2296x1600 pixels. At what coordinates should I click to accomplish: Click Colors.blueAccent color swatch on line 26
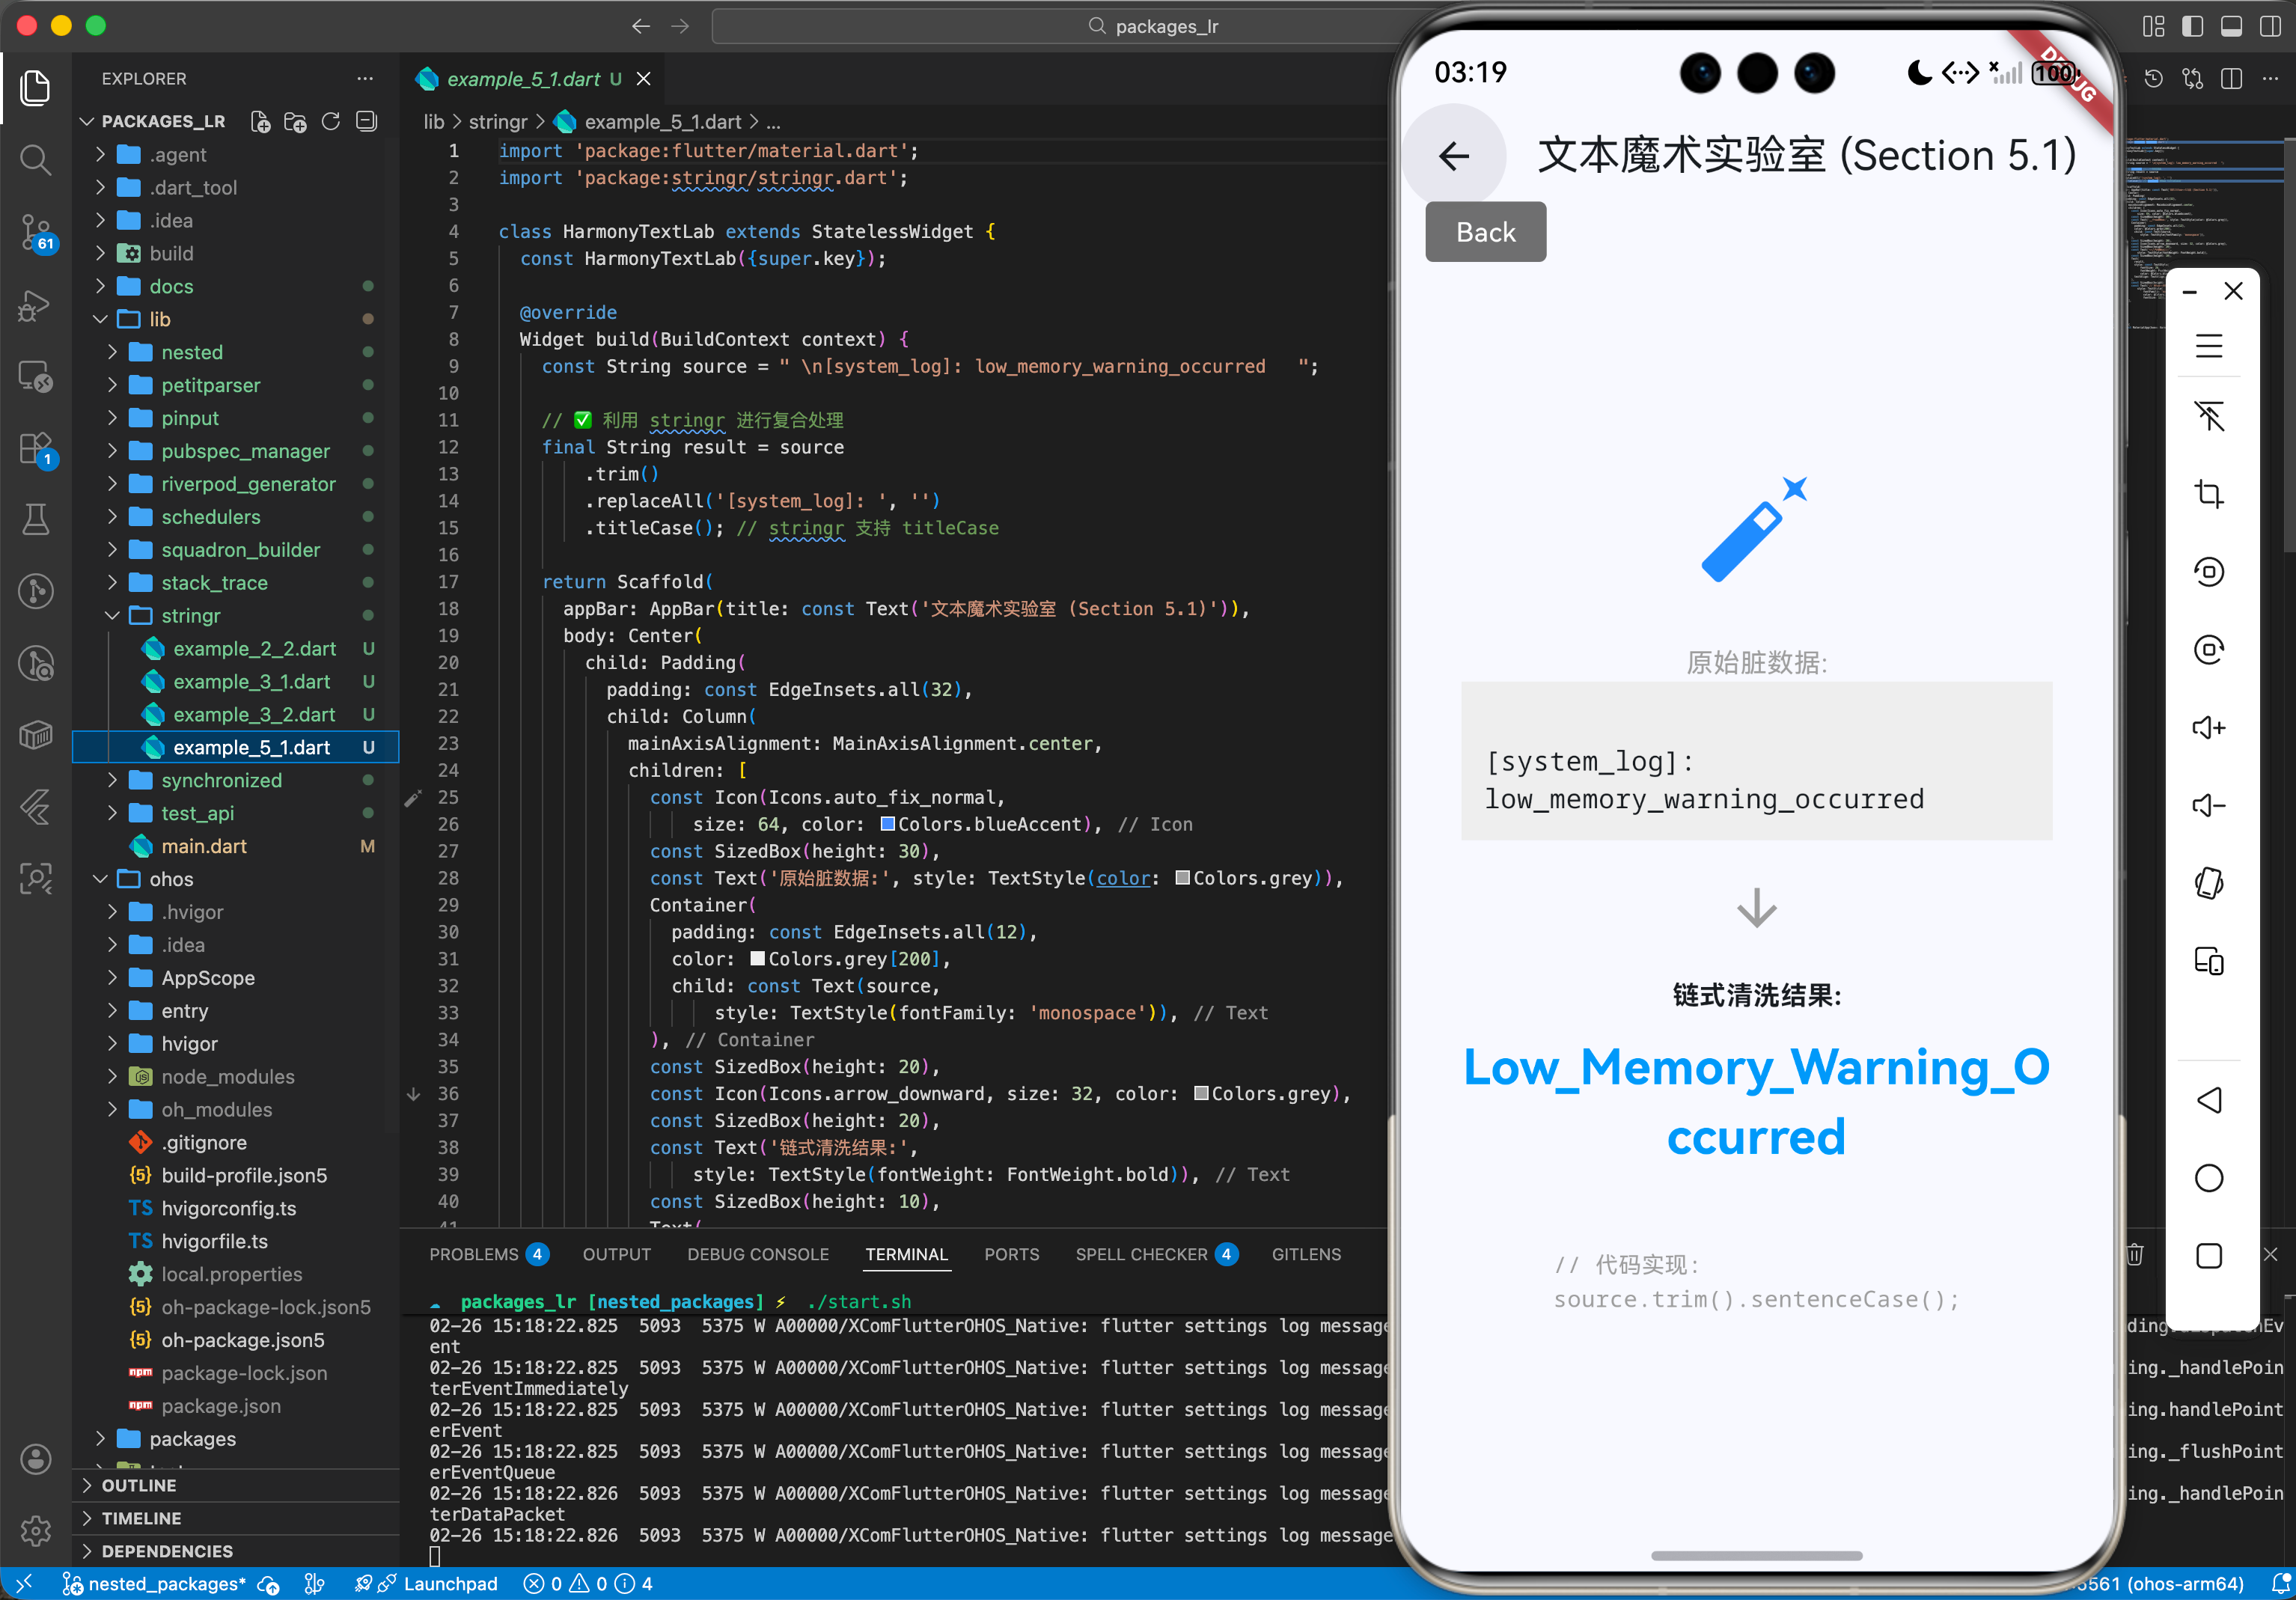point(887,824)
